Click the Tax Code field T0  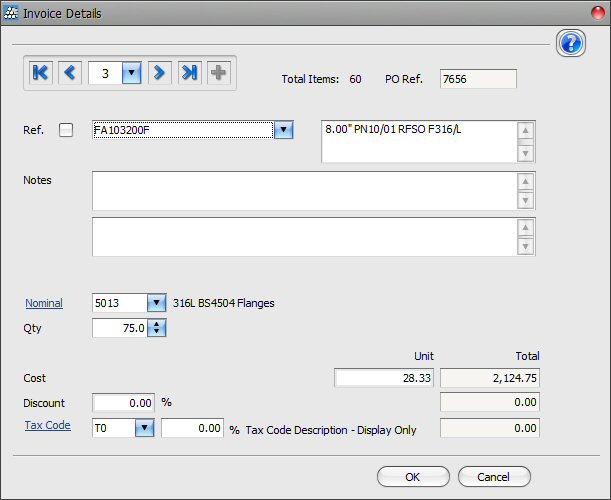point(114,428)
